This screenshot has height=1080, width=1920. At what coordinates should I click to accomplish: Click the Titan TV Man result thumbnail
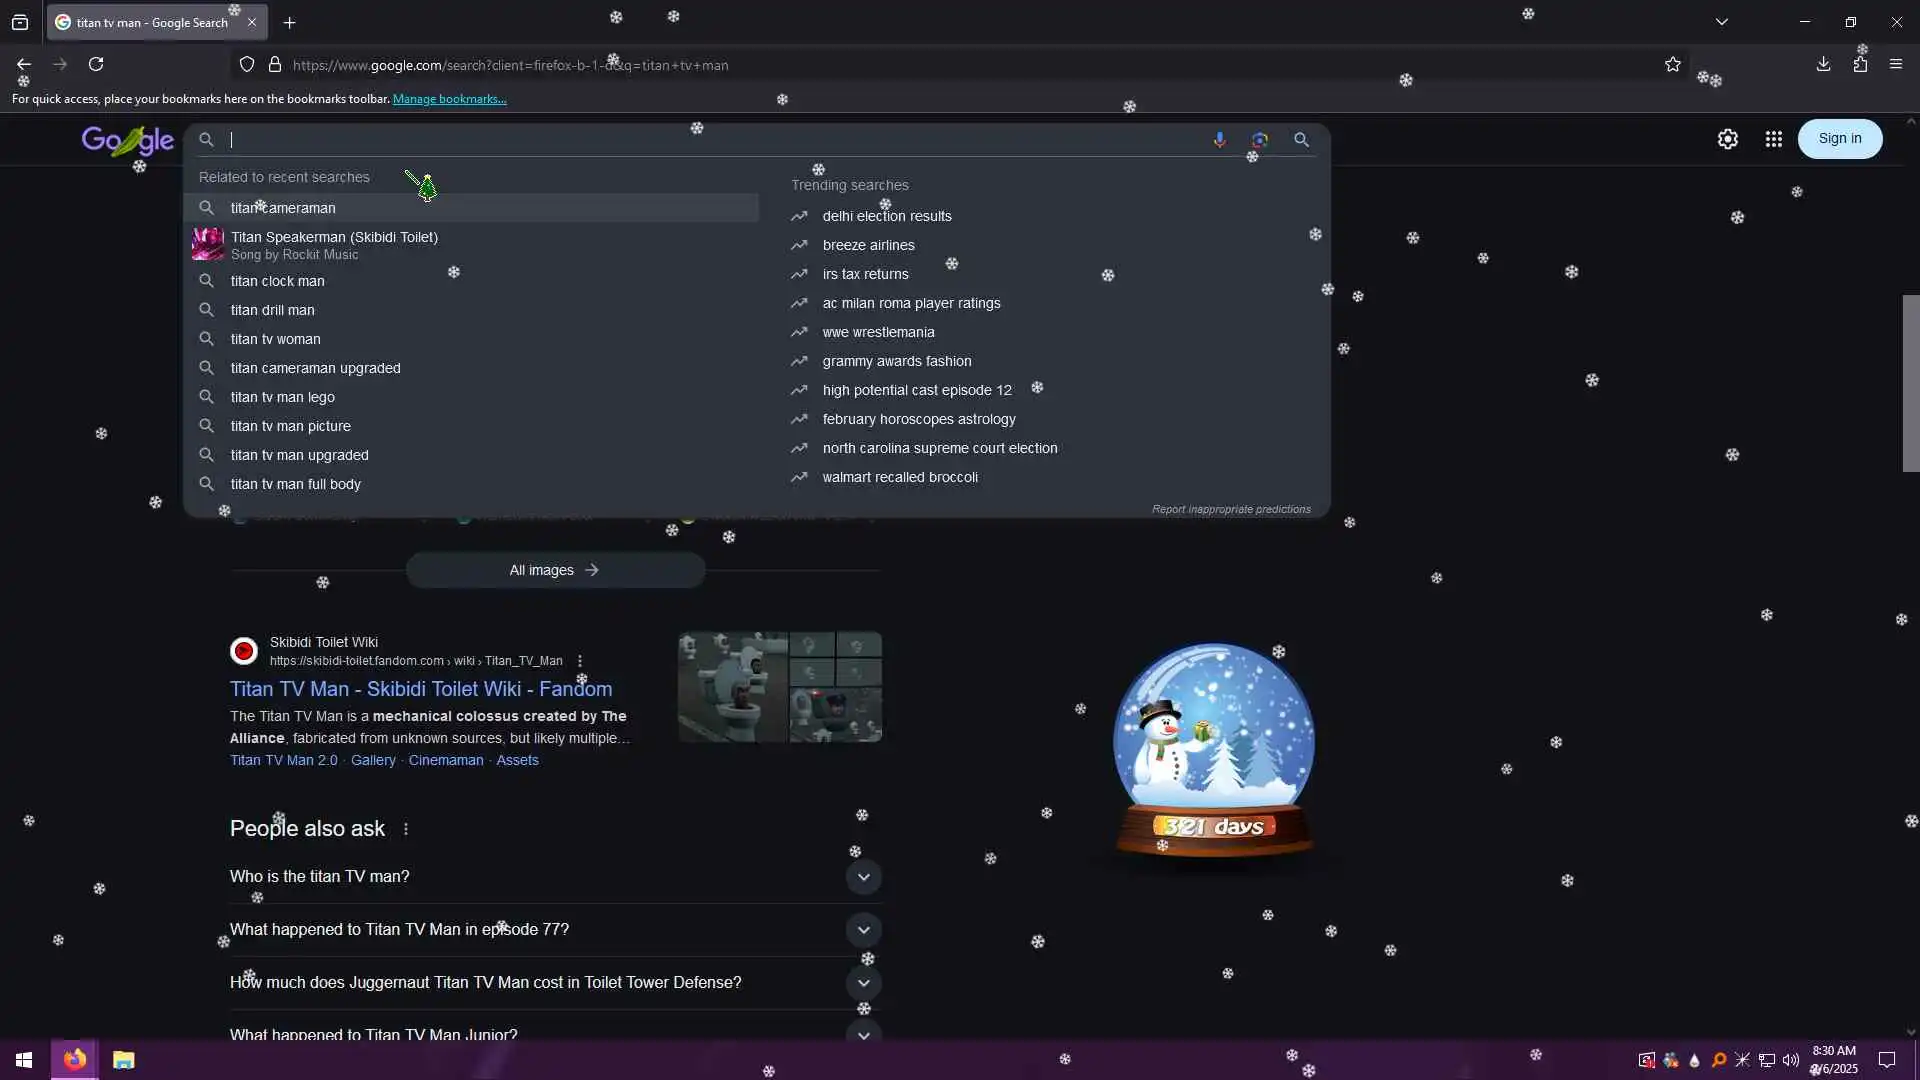coord(779,687)
